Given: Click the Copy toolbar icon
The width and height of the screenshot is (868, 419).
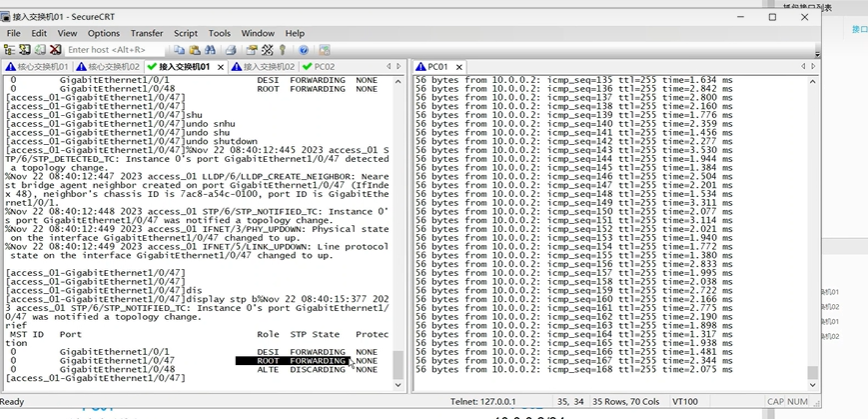Looking at the screenshot, I should pos(179,50).
